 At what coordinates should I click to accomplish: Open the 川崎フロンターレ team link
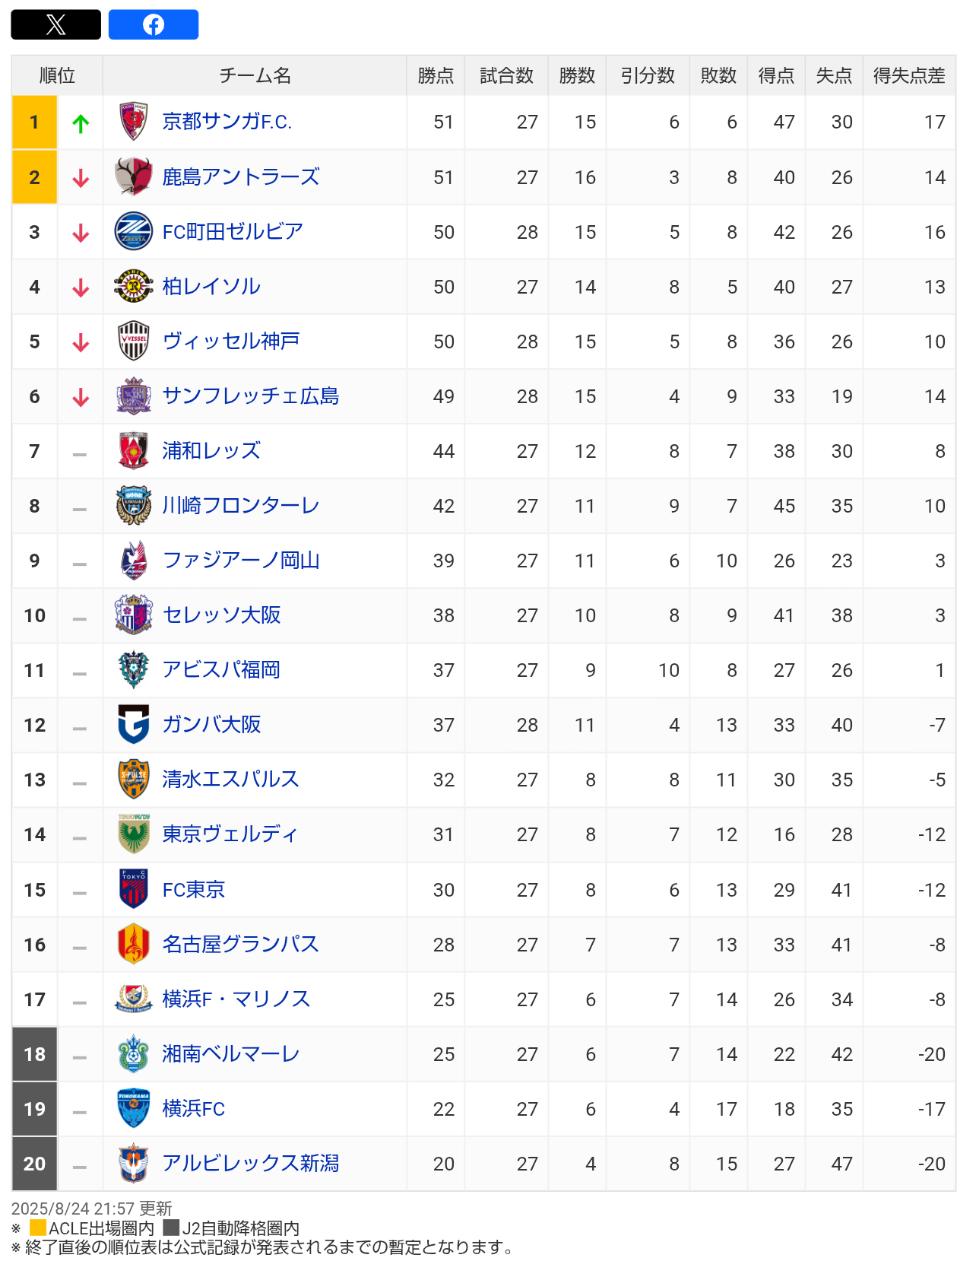(240, 506)
